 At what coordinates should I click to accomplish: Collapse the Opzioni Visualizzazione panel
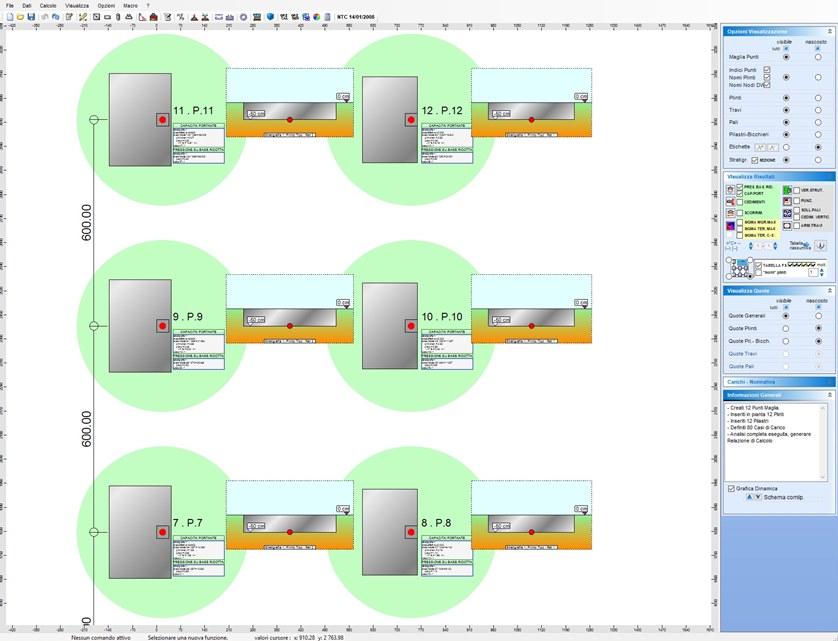tap(828, 31)
